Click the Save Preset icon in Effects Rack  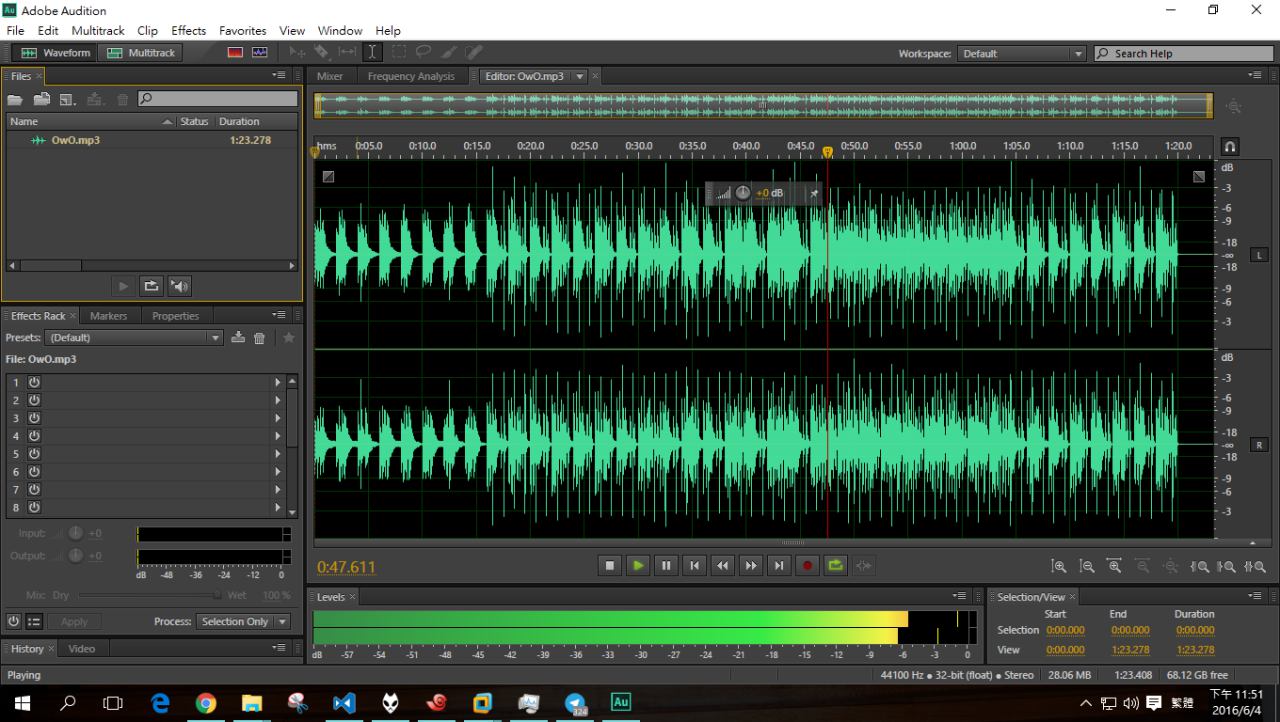[x=238, y=338]
